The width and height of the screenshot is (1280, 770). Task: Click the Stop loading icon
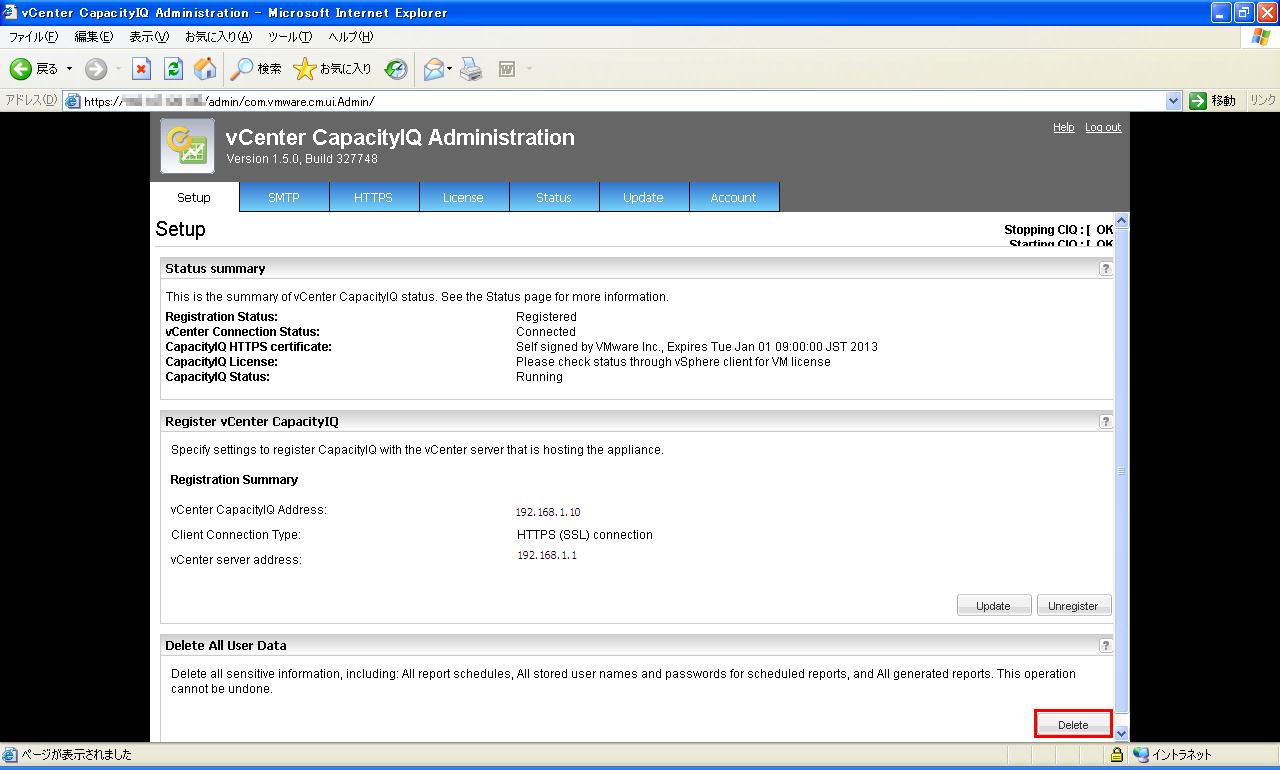tap(142, 69)
